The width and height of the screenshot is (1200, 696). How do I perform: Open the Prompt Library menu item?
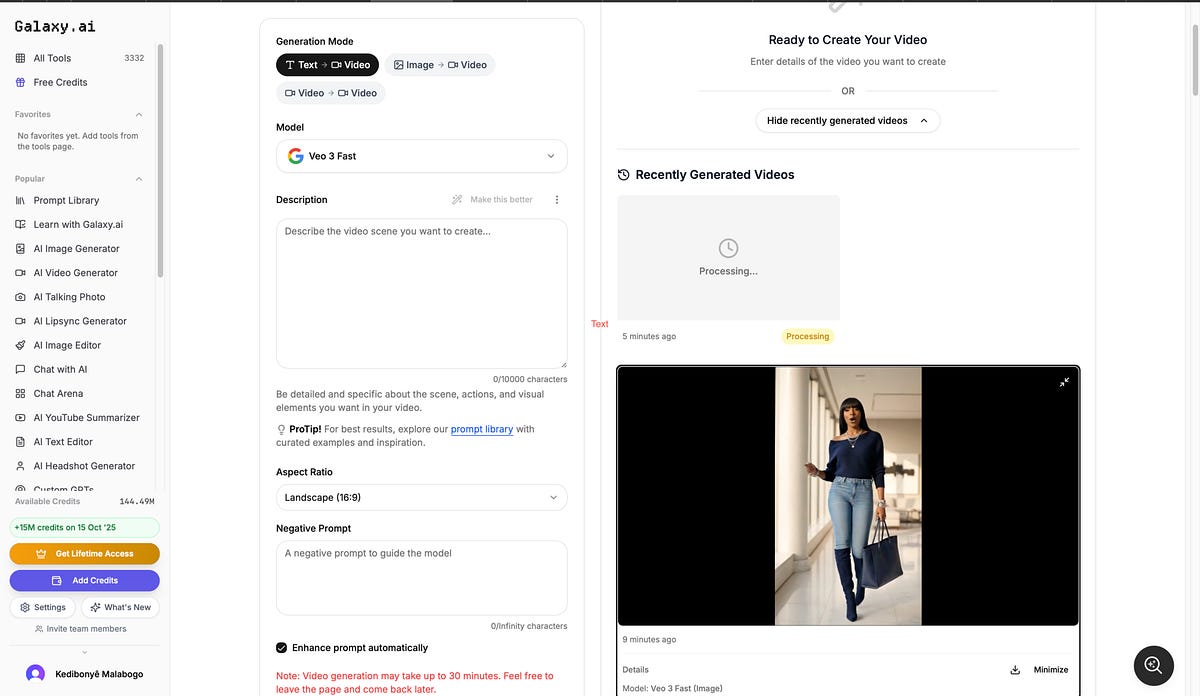[66, 200]
